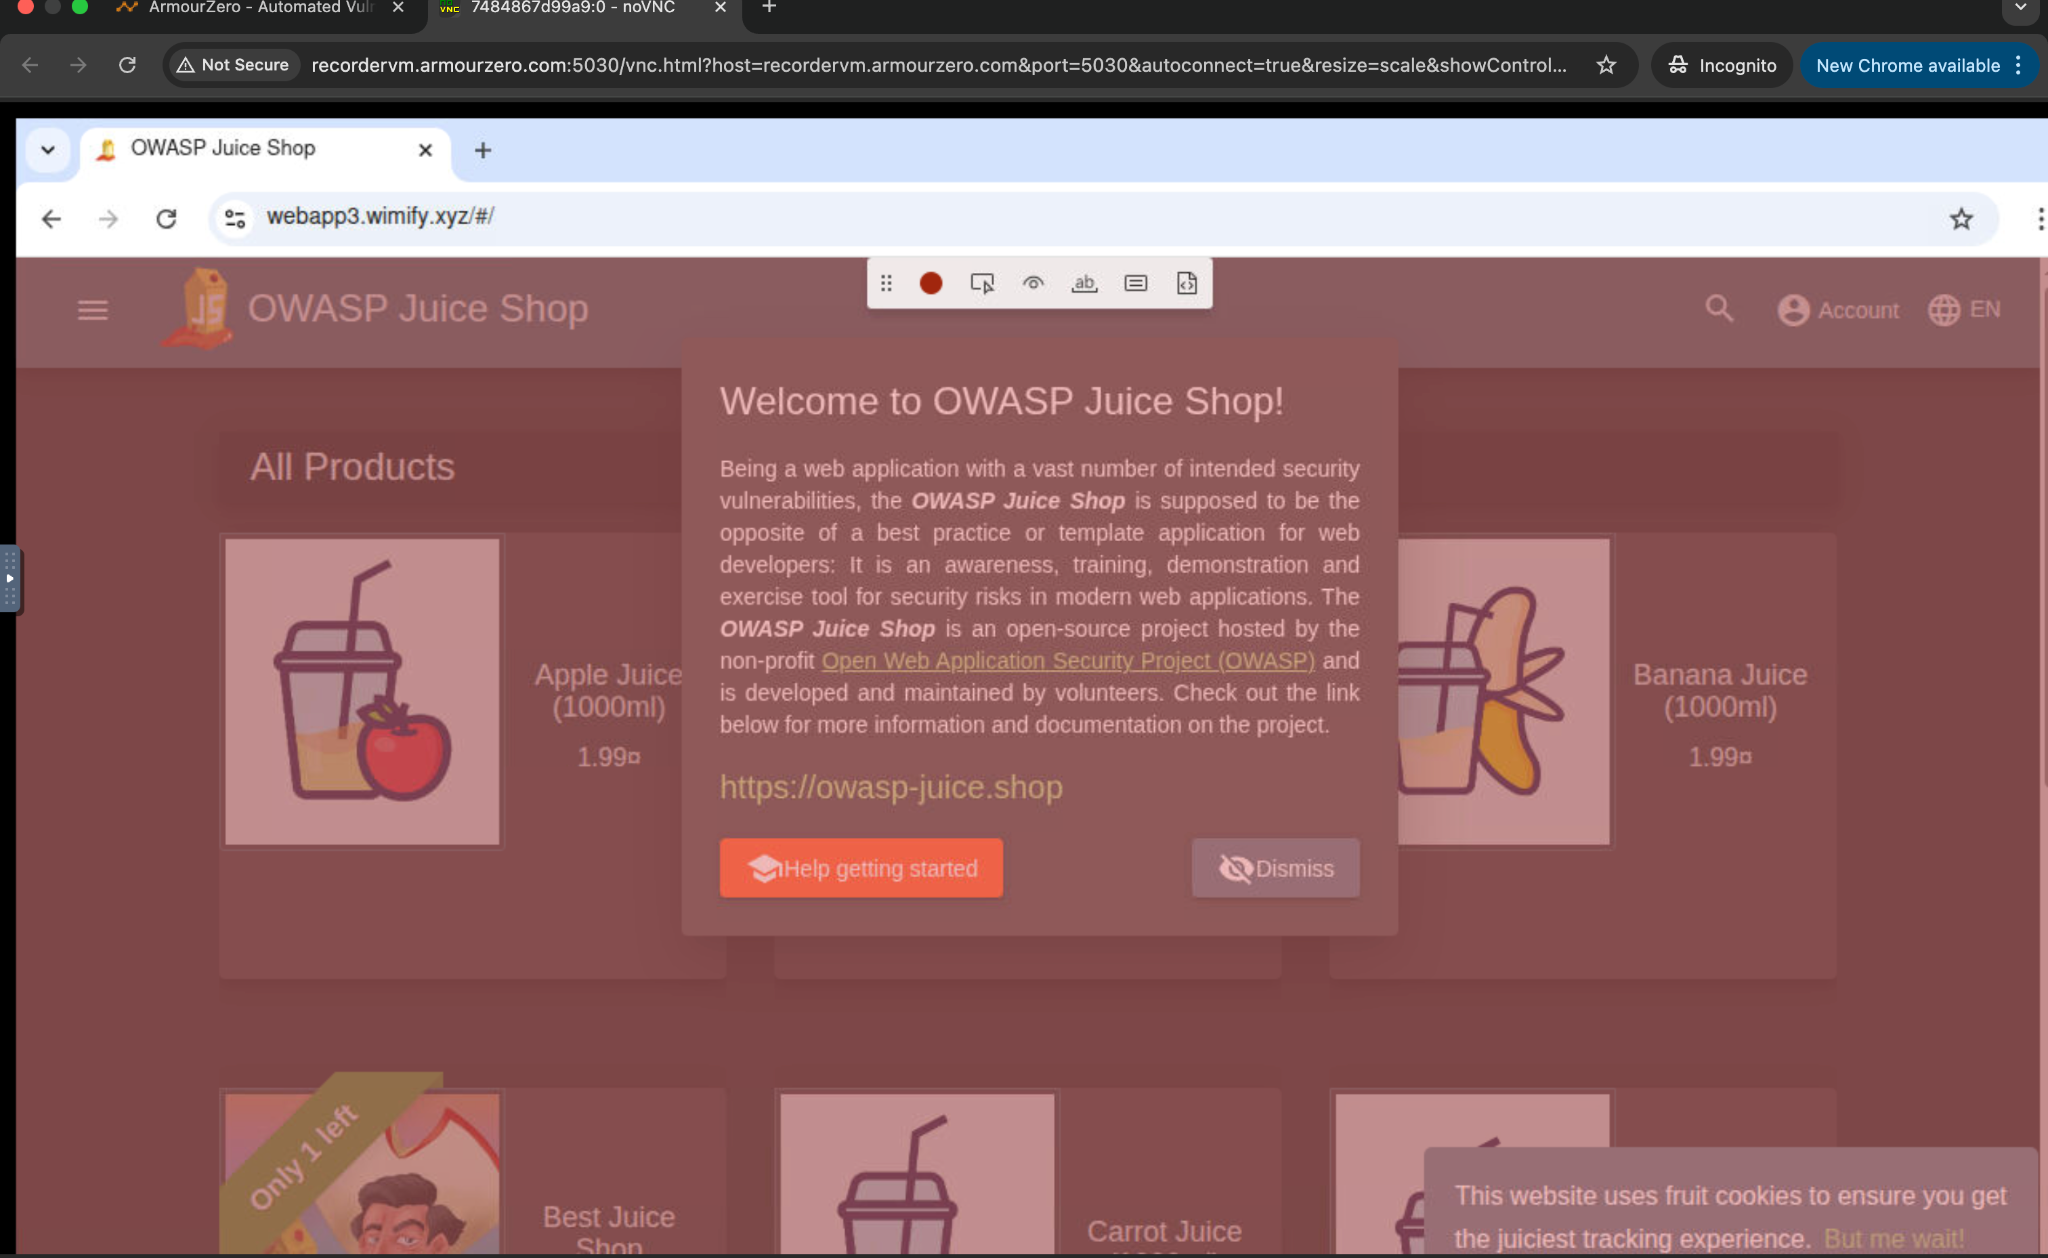
Task: Expand the noVNC control panel side handle
Action: (10, 579)
